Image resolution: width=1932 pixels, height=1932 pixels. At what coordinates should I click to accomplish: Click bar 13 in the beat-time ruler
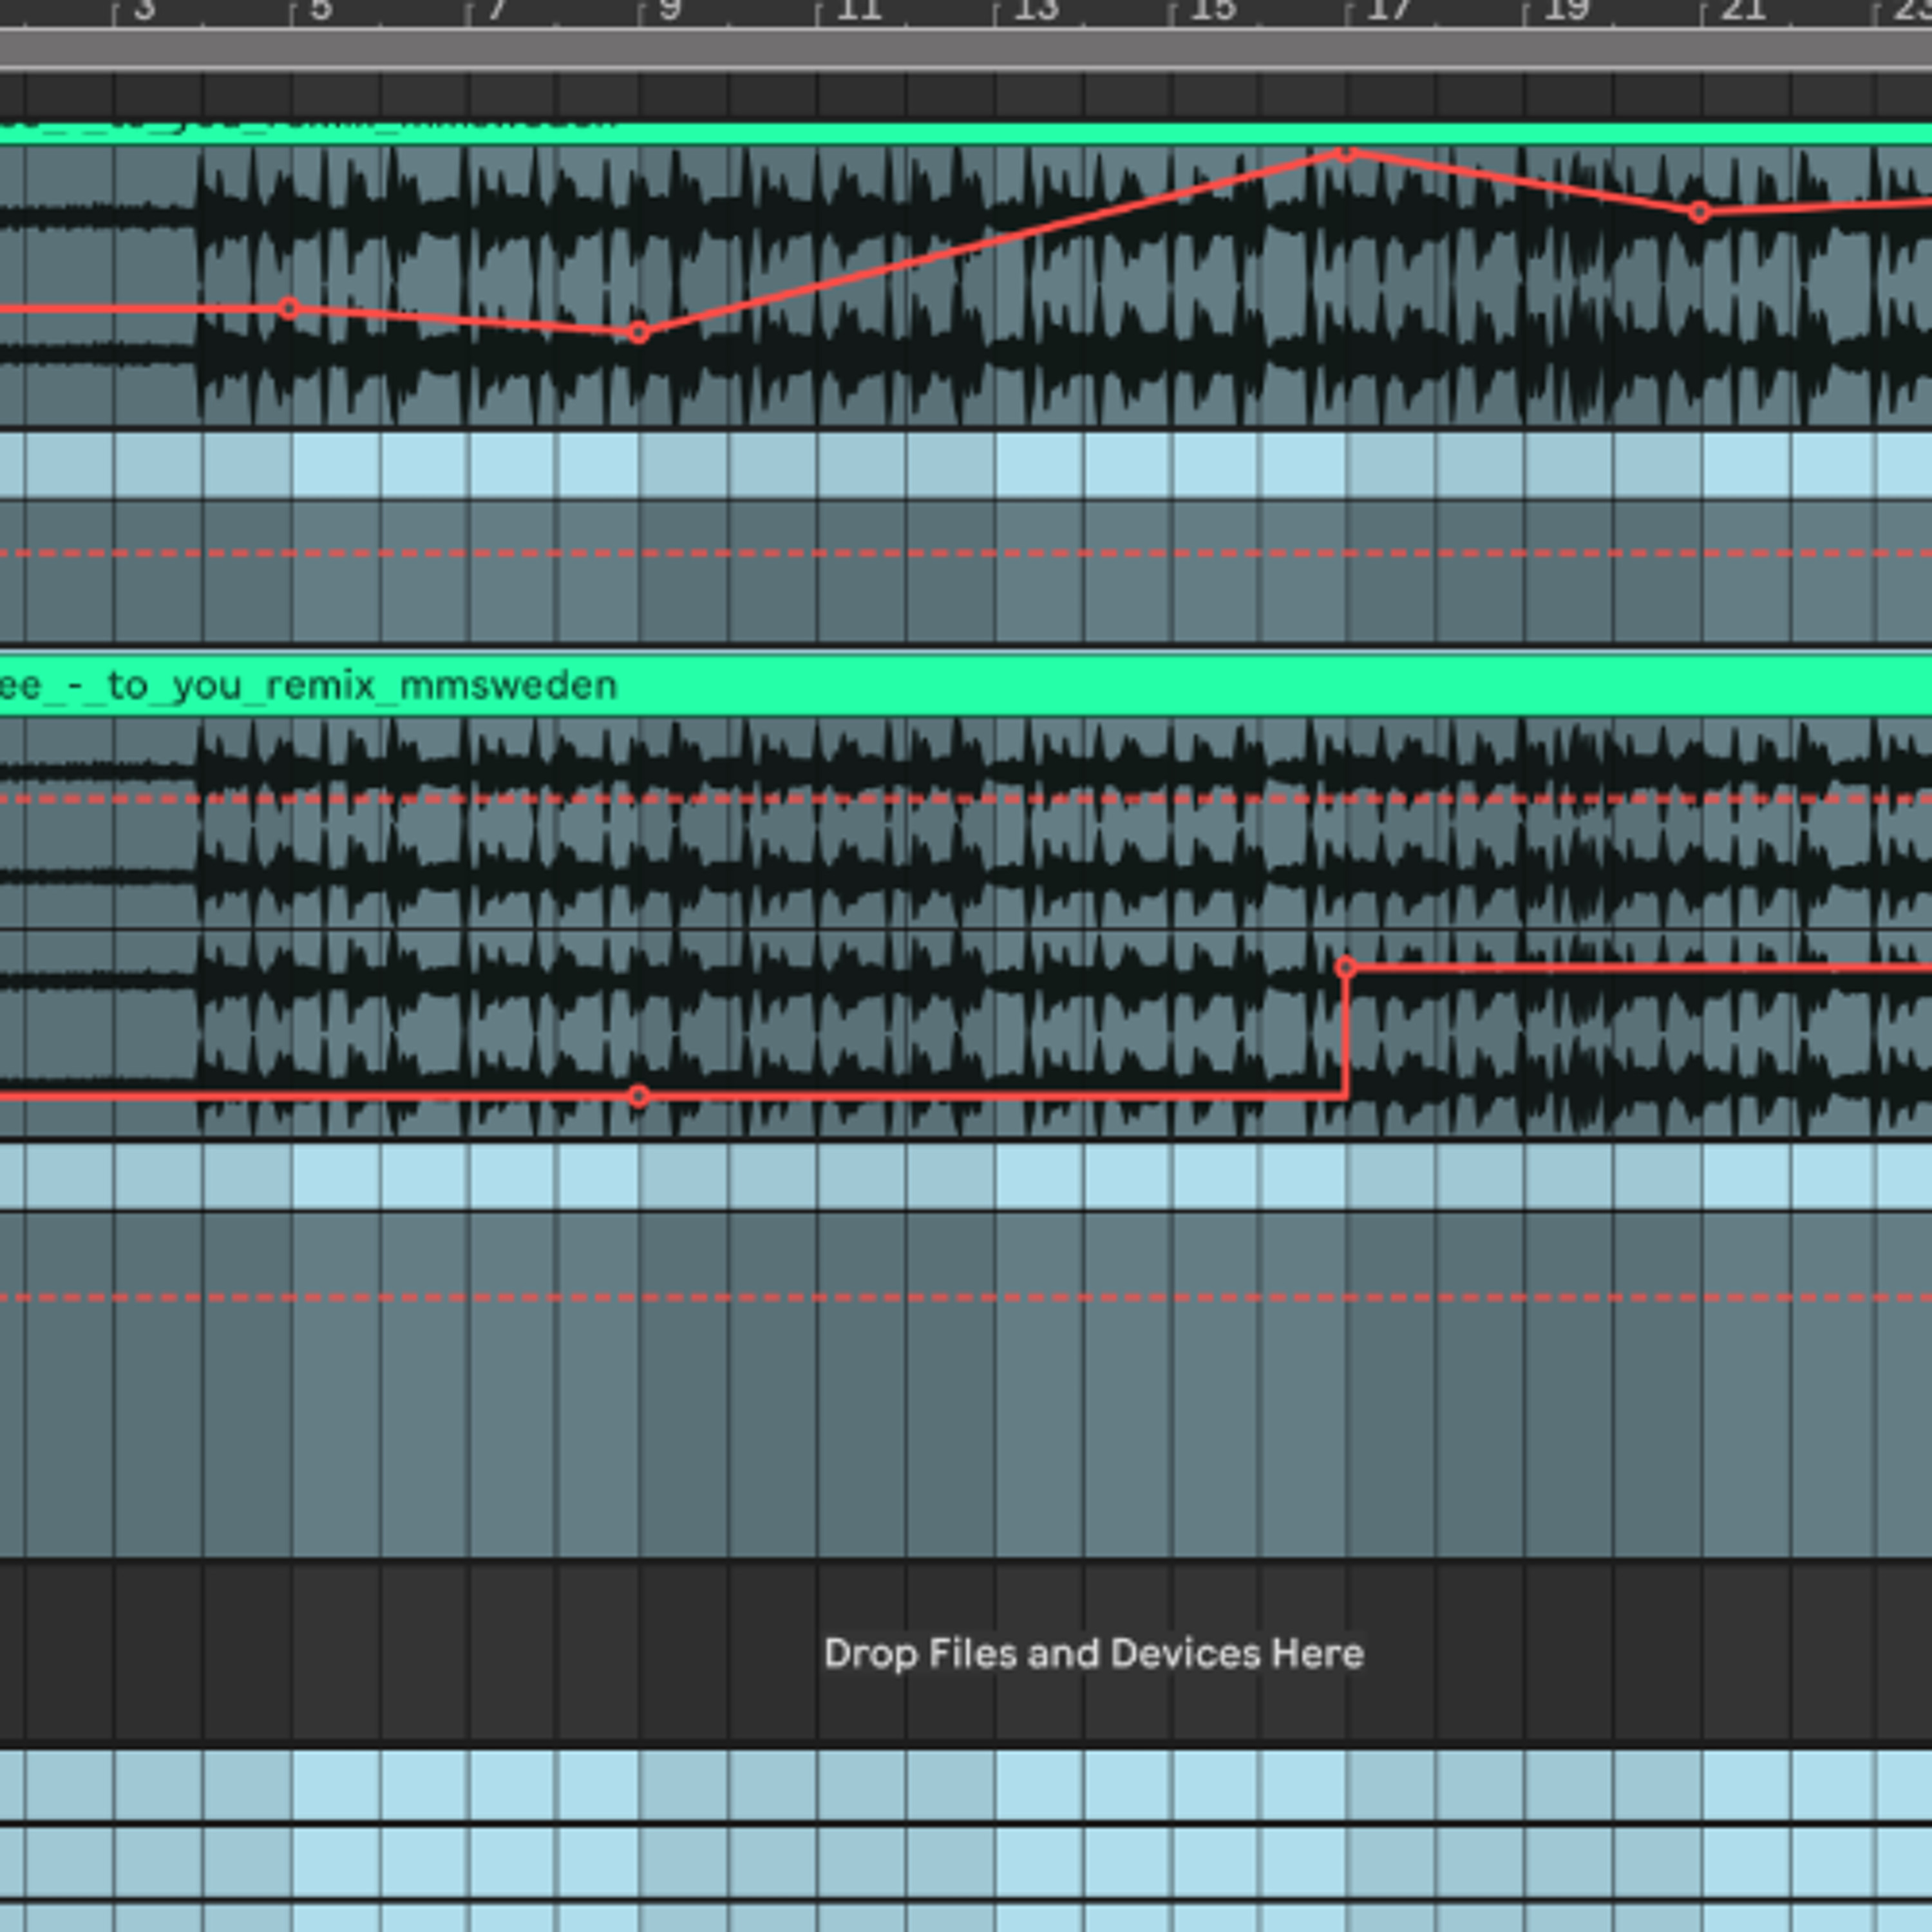1036,10
